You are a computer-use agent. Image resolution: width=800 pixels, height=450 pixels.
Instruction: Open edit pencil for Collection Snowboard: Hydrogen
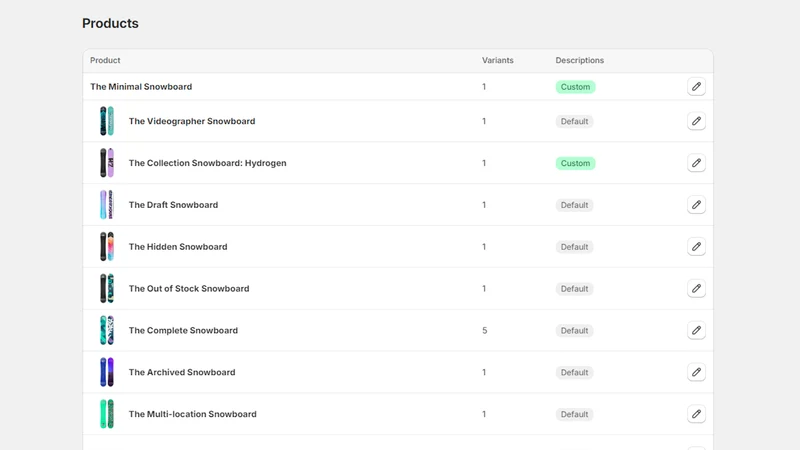(696, 163)
